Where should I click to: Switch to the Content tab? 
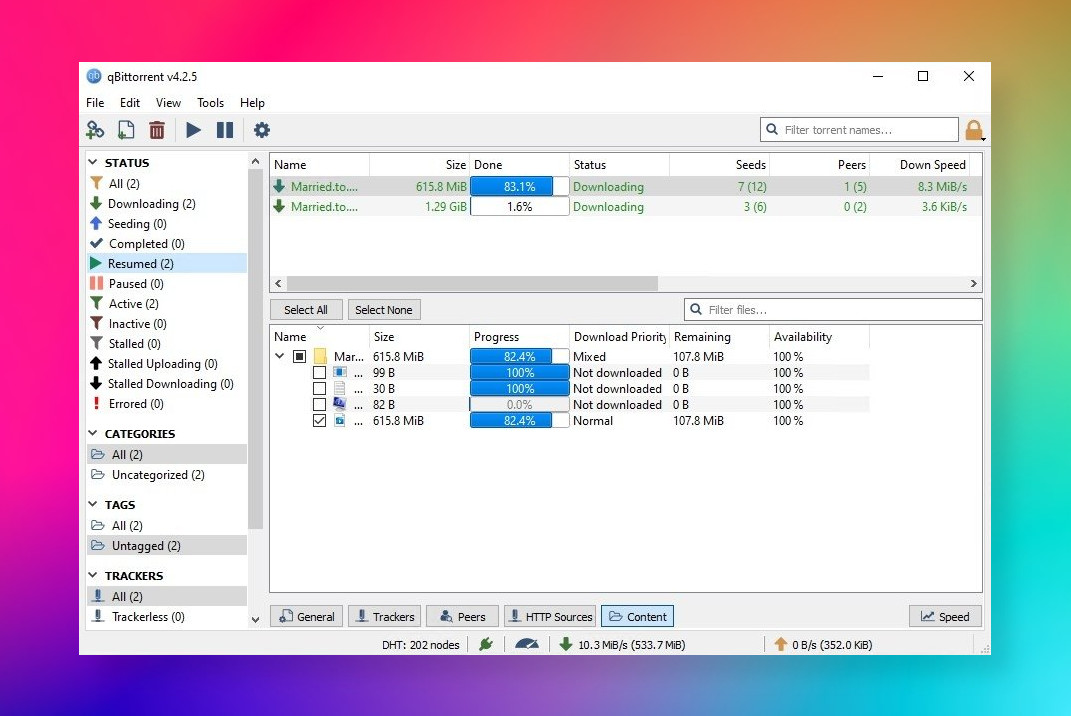(637, 616)
